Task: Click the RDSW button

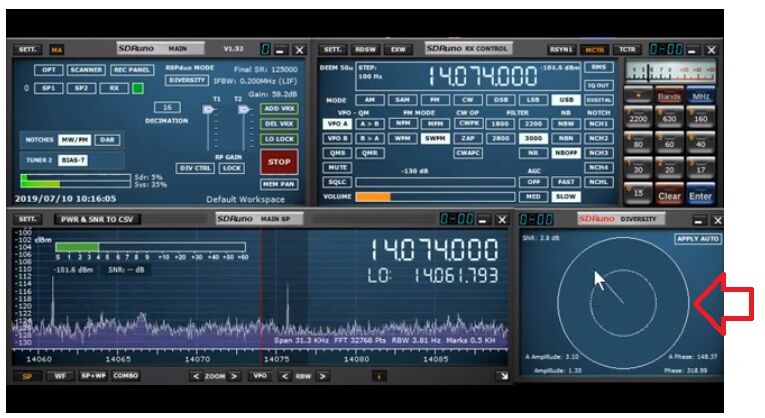Action: point(365,49)
